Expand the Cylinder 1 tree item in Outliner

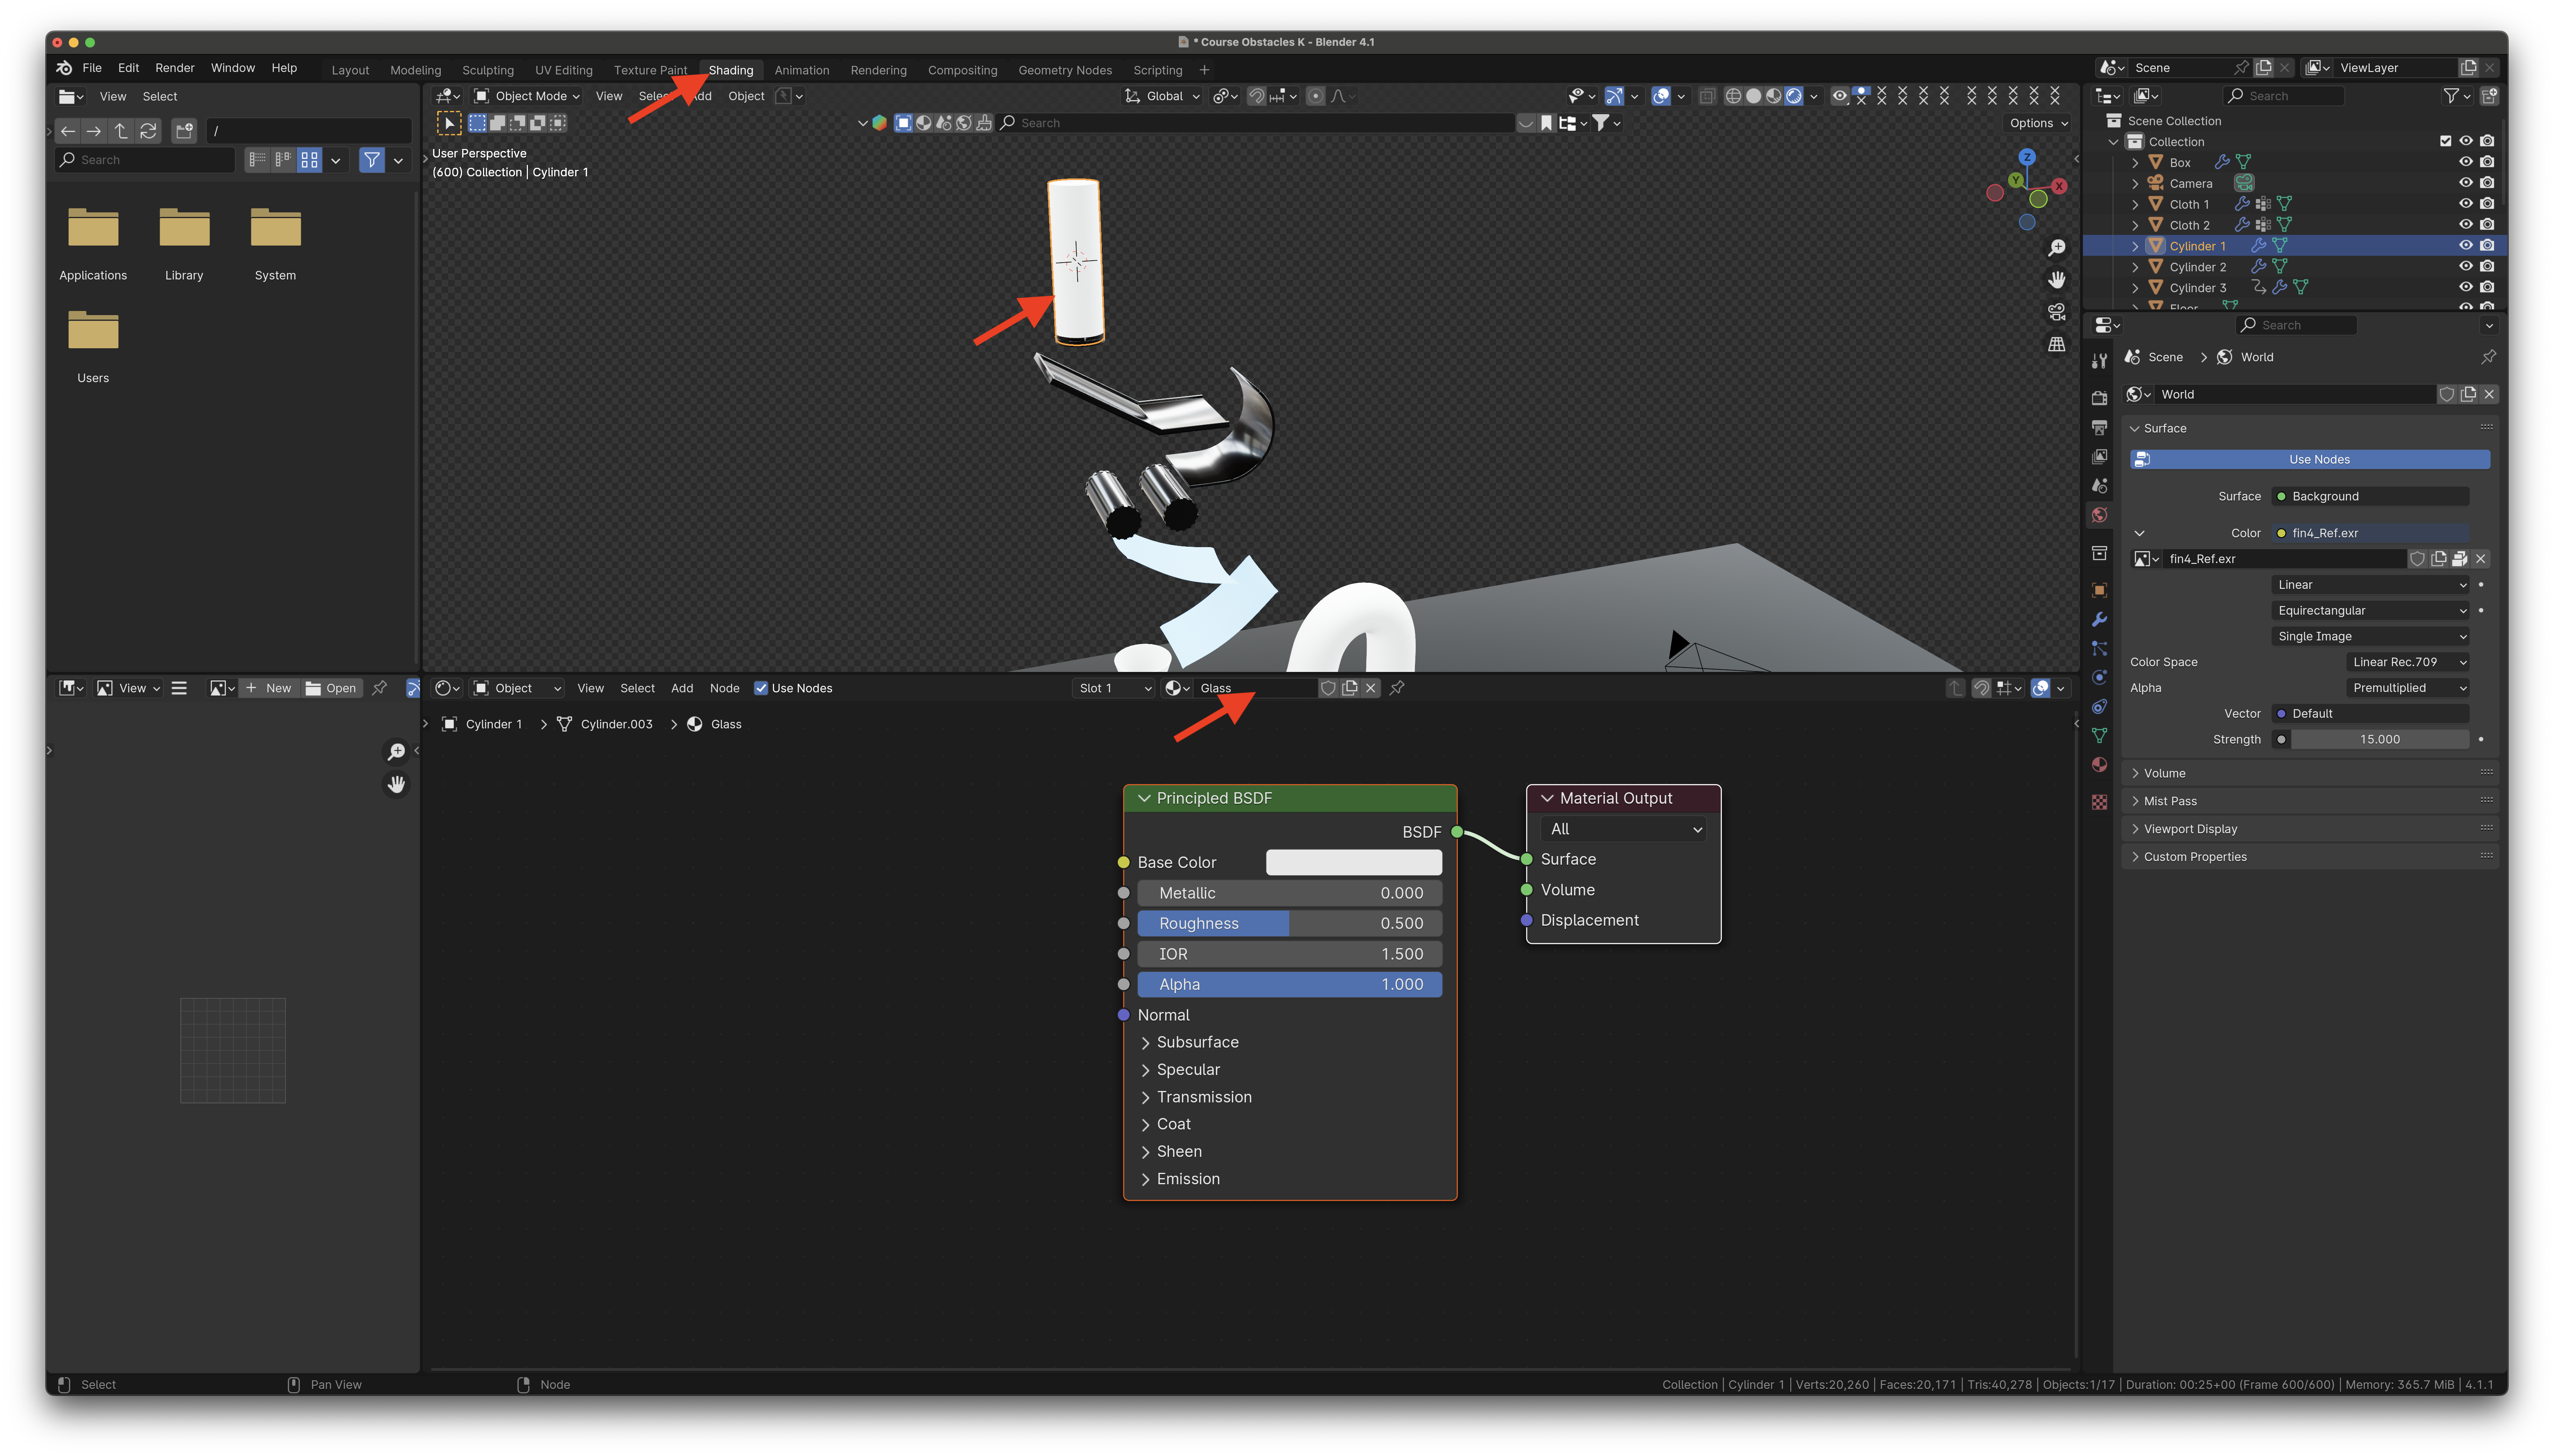(x=2135, y=246)
